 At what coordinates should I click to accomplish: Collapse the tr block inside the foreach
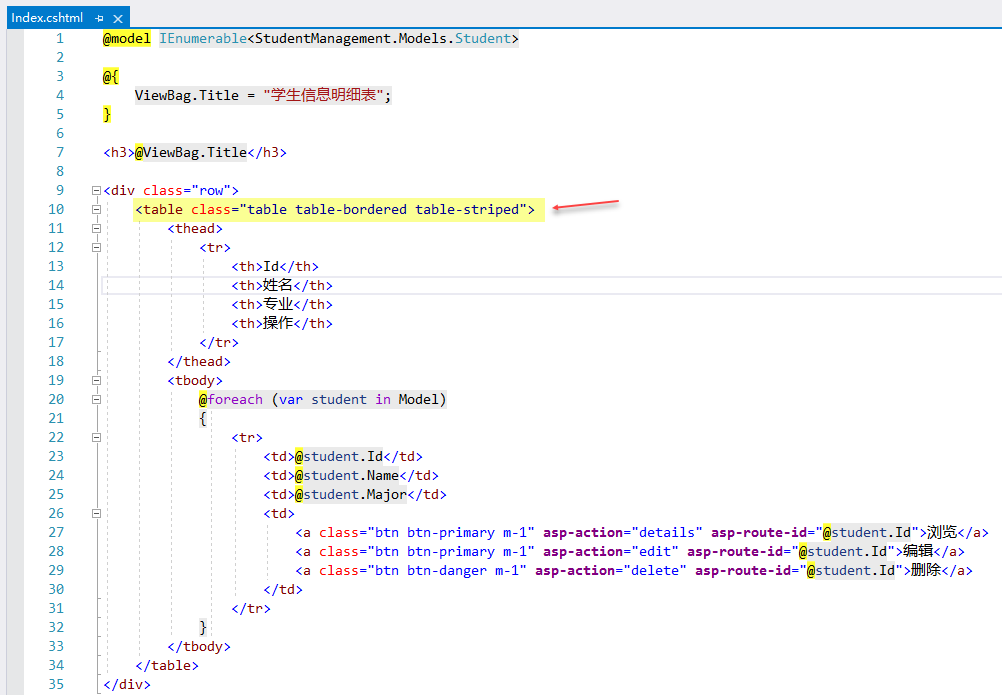tap(95, 437)
